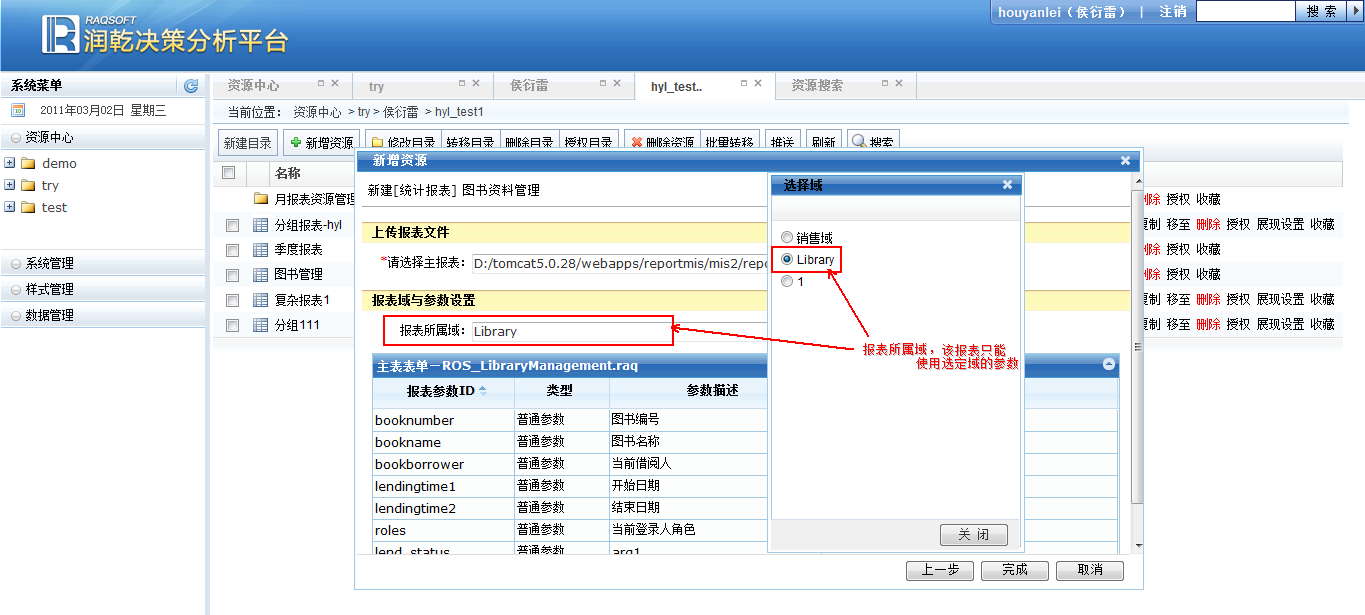Click the 完成 button
This screenshot has height=615, width=1365.
pyautogui.click(x=1015, y=570)
